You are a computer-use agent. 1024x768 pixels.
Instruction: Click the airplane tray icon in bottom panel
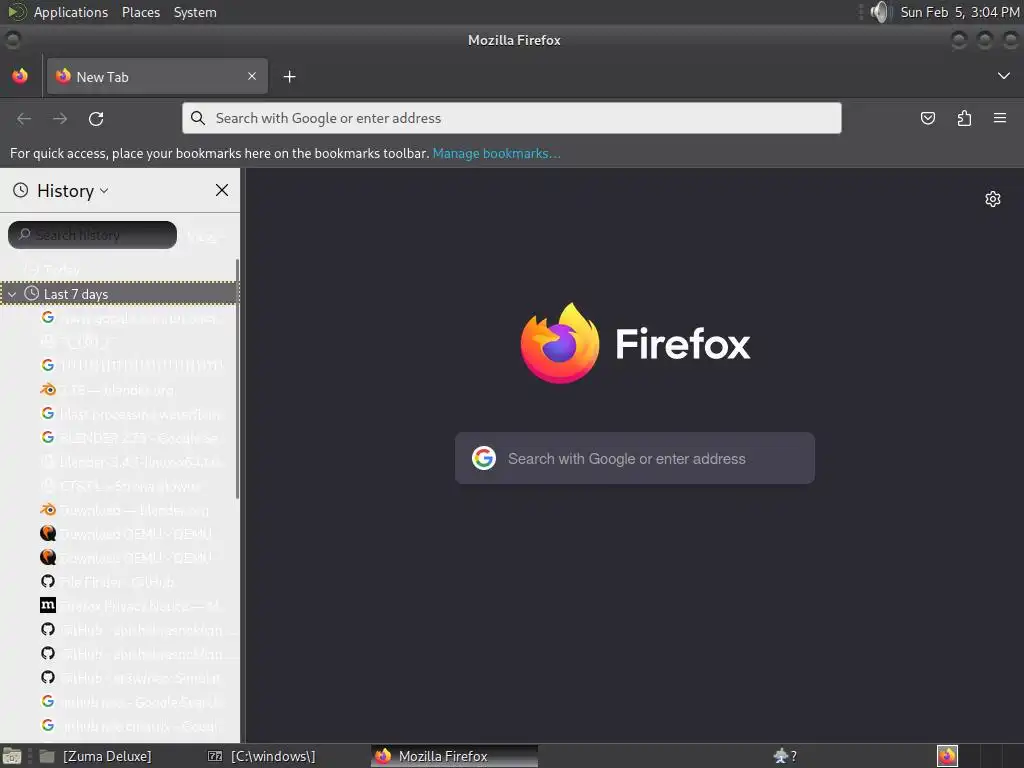(x=780, y=756)
